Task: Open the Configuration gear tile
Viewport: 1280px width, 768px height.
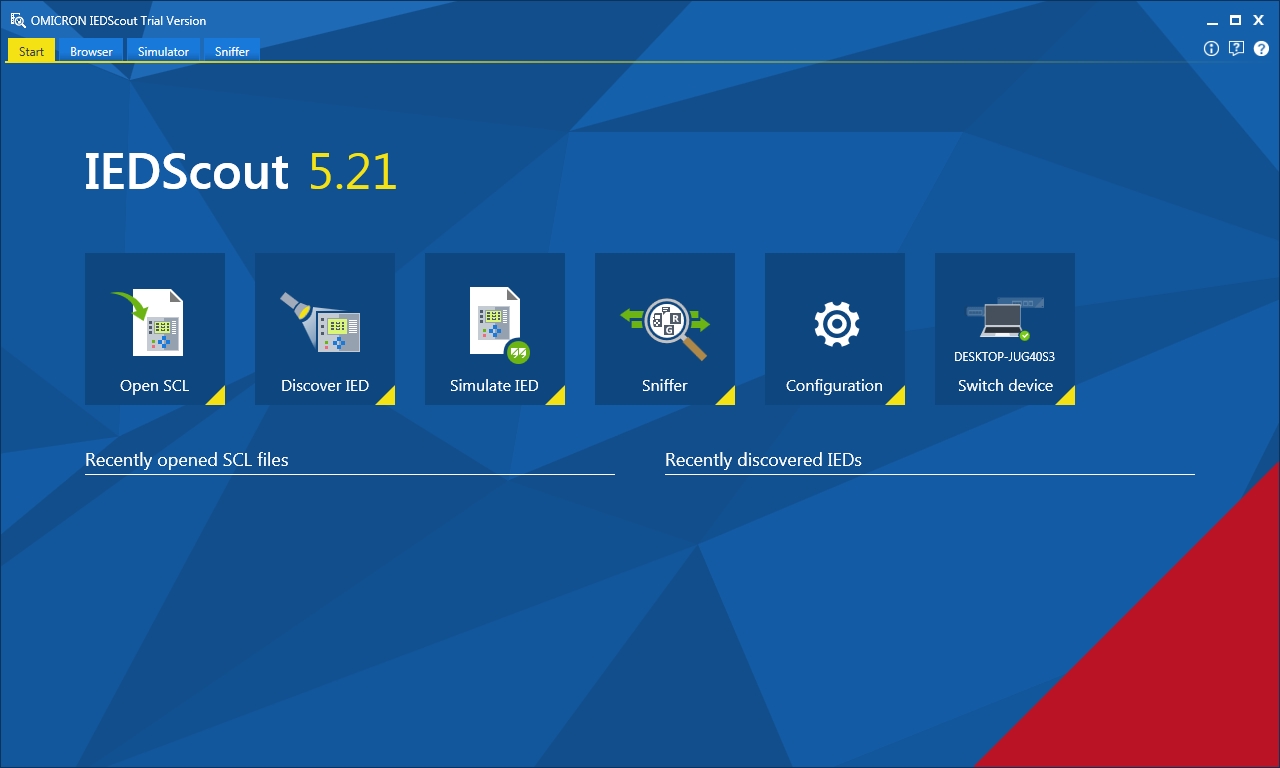Action: tap(835, 329)
